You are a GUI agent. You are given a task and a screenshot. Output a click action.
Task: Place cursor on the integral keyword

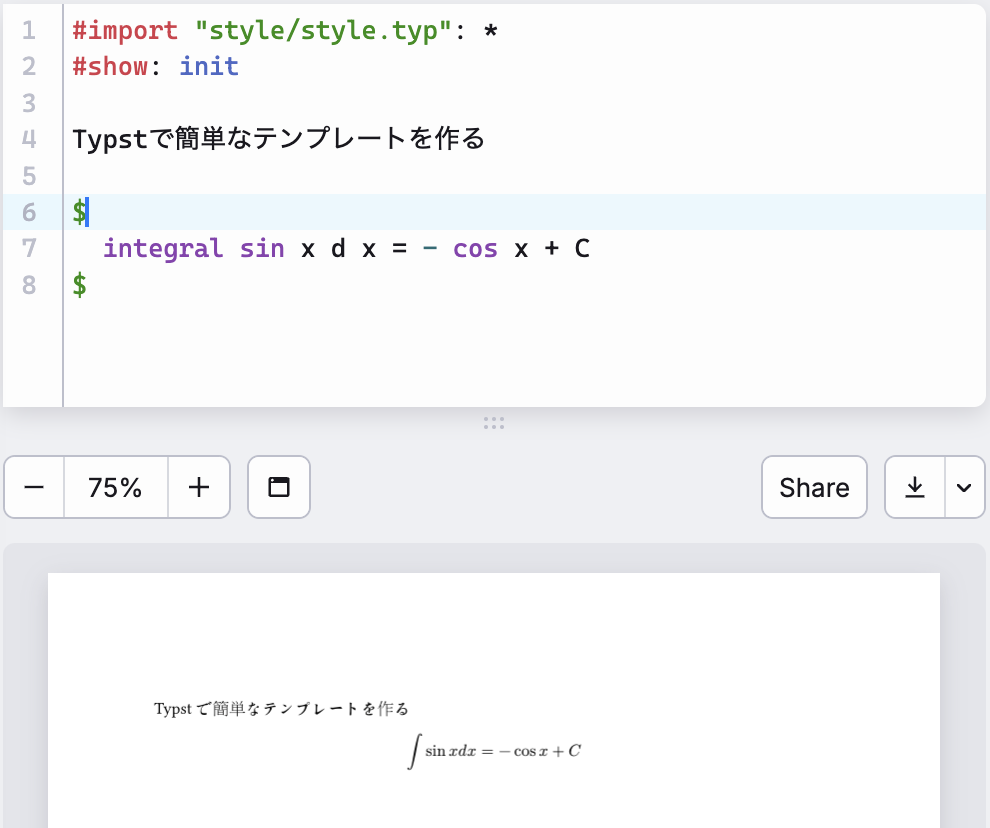coord(163,248)
